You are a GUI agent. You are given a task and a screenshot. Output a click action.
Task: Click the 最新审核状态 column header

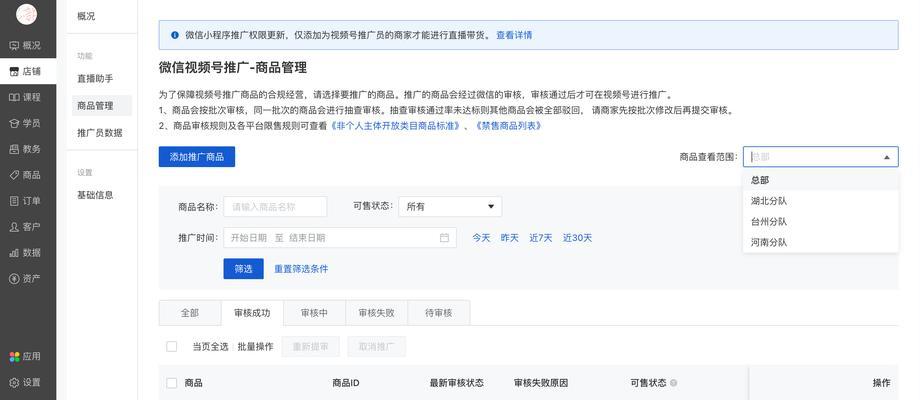[x=456, y=383]
